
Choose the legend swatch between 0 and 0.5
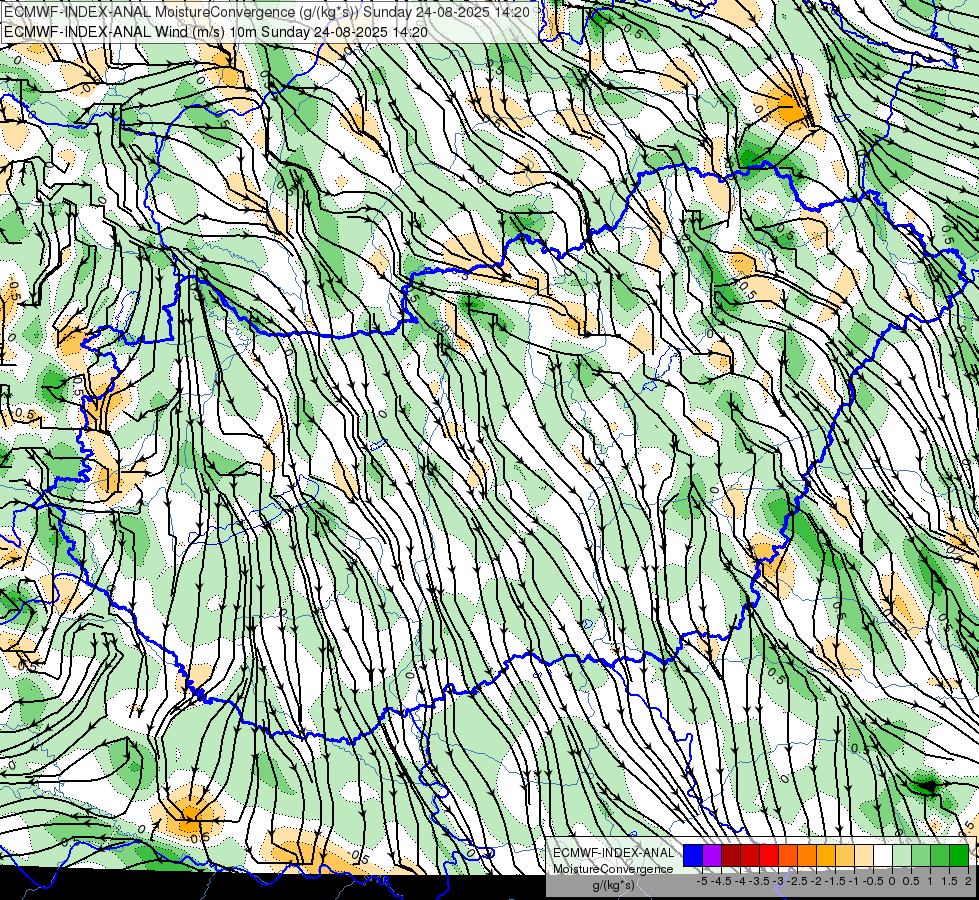(x=902, y=855)
